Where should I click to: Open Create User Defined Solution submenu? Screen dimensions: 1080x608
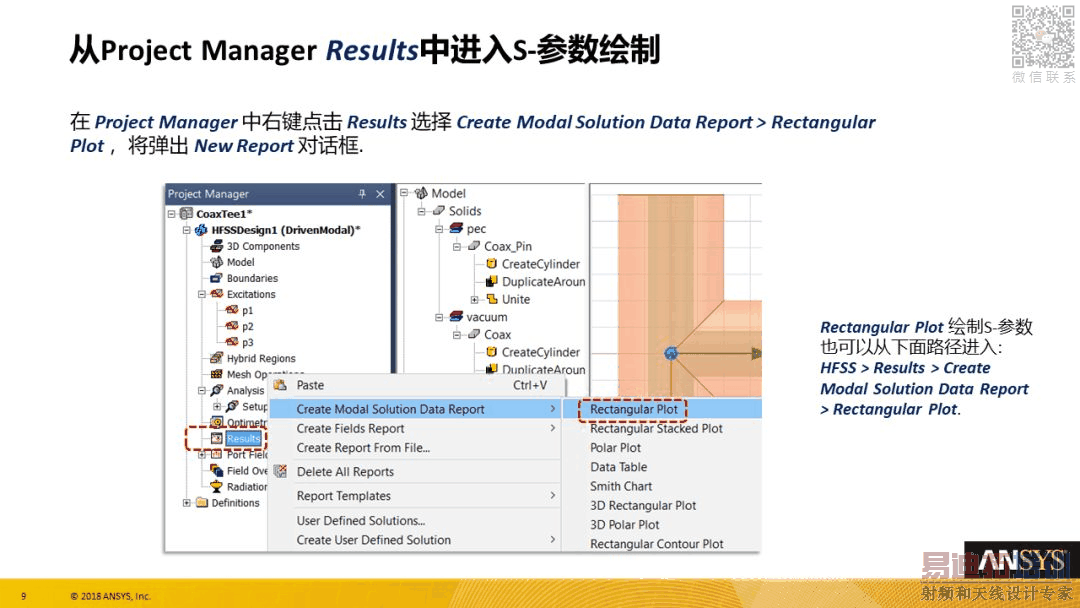[x=415, y=540]
